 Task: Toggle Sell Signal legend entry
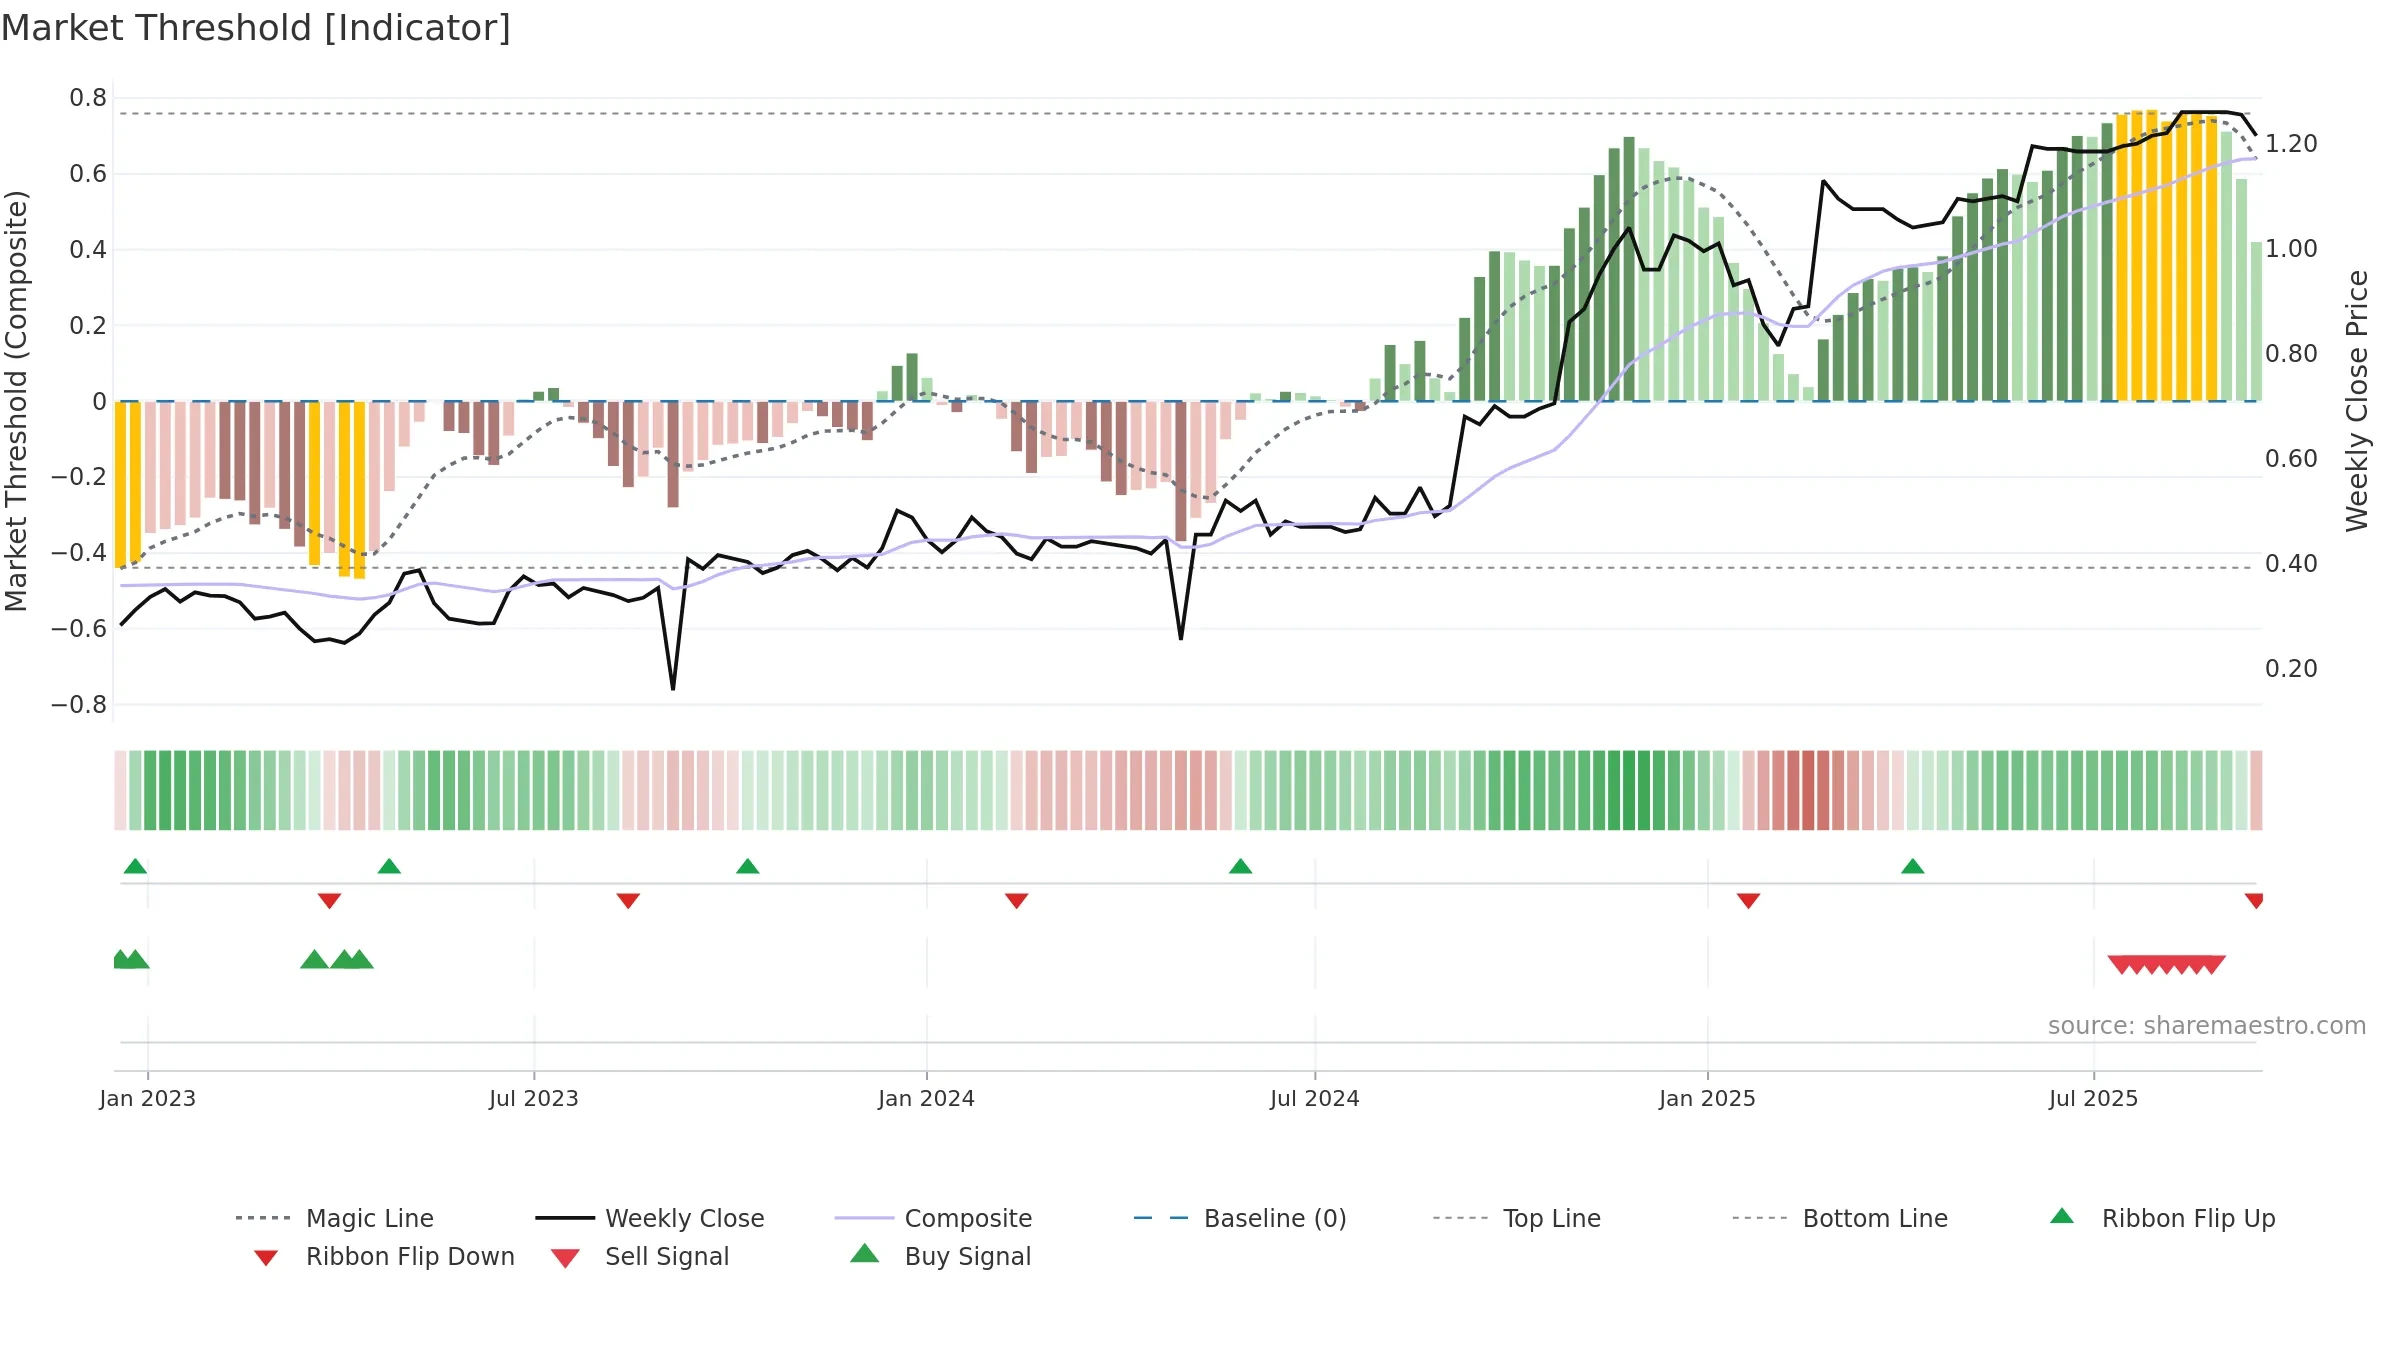(x=640, y=1256)
